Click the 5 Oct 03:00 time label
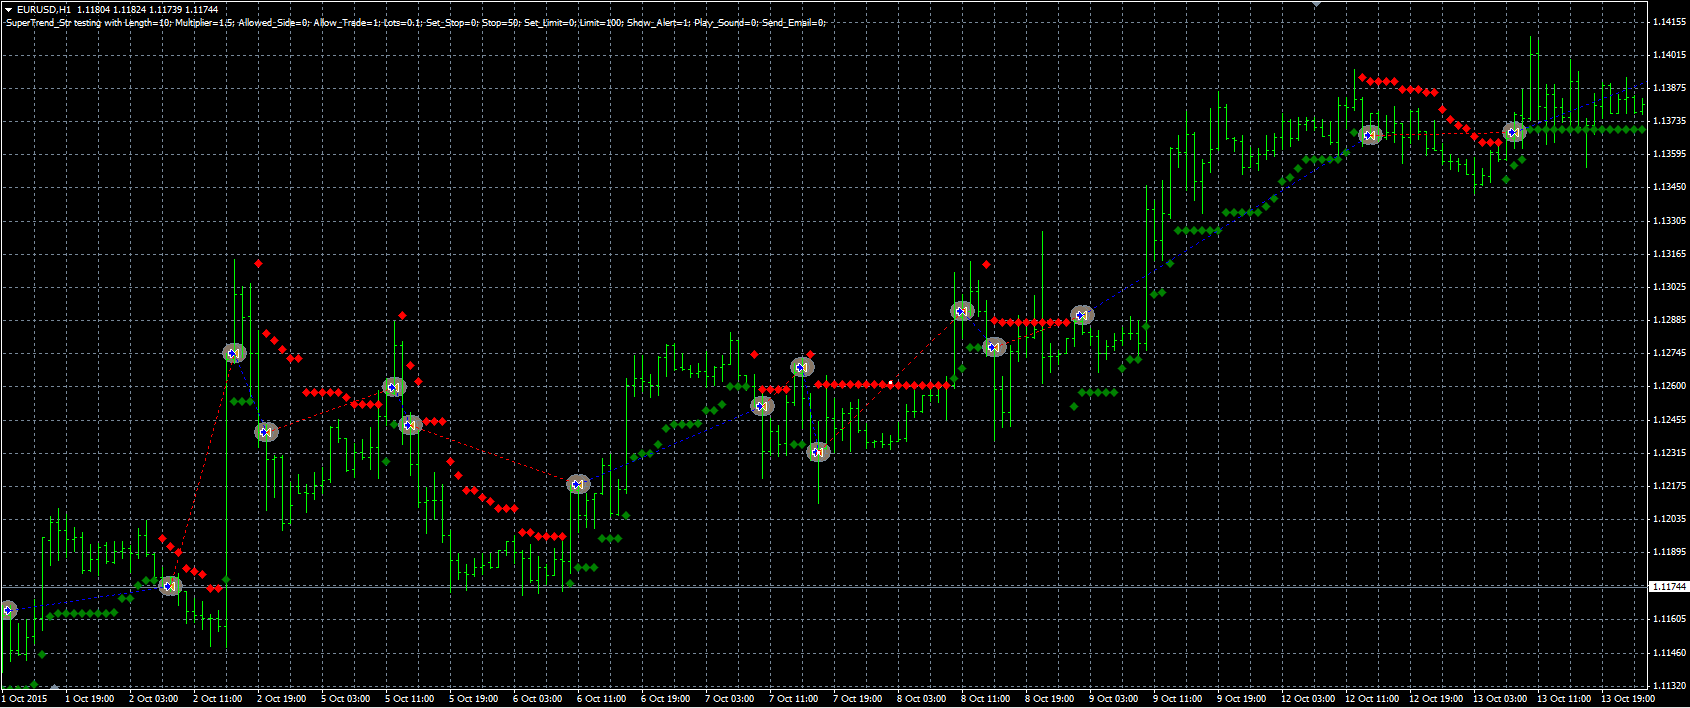 347,699
